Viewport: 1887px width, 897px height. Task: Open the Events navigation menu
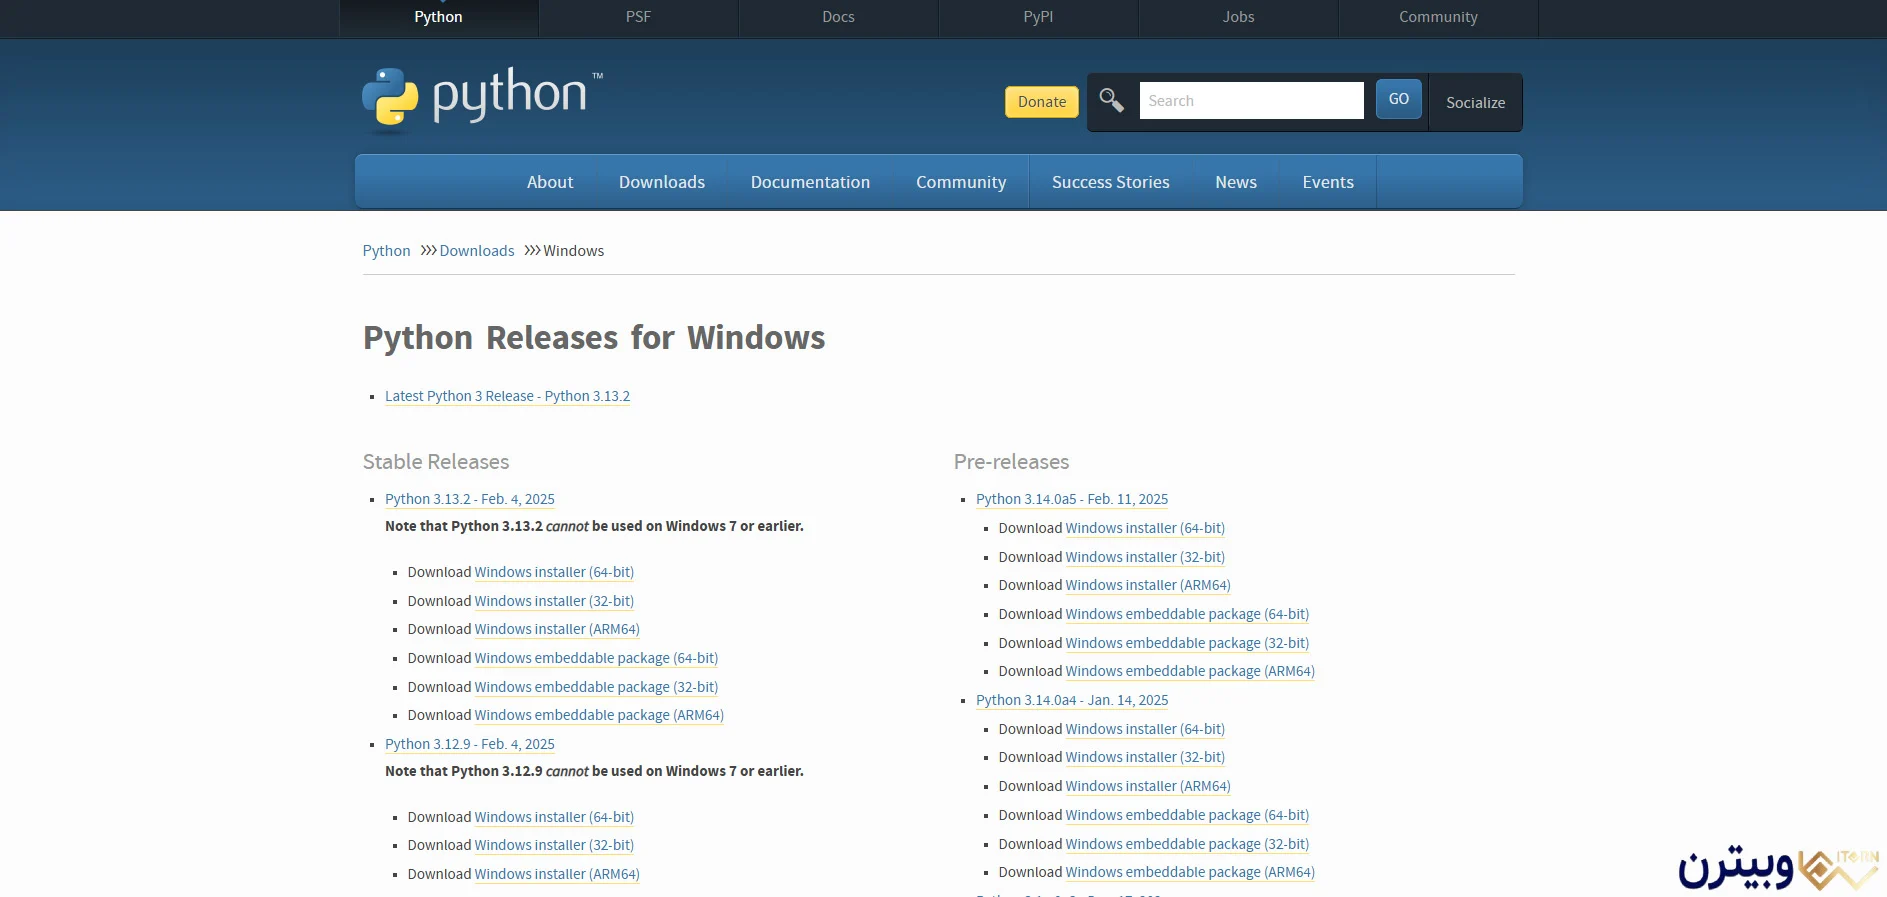[1328, 182]
